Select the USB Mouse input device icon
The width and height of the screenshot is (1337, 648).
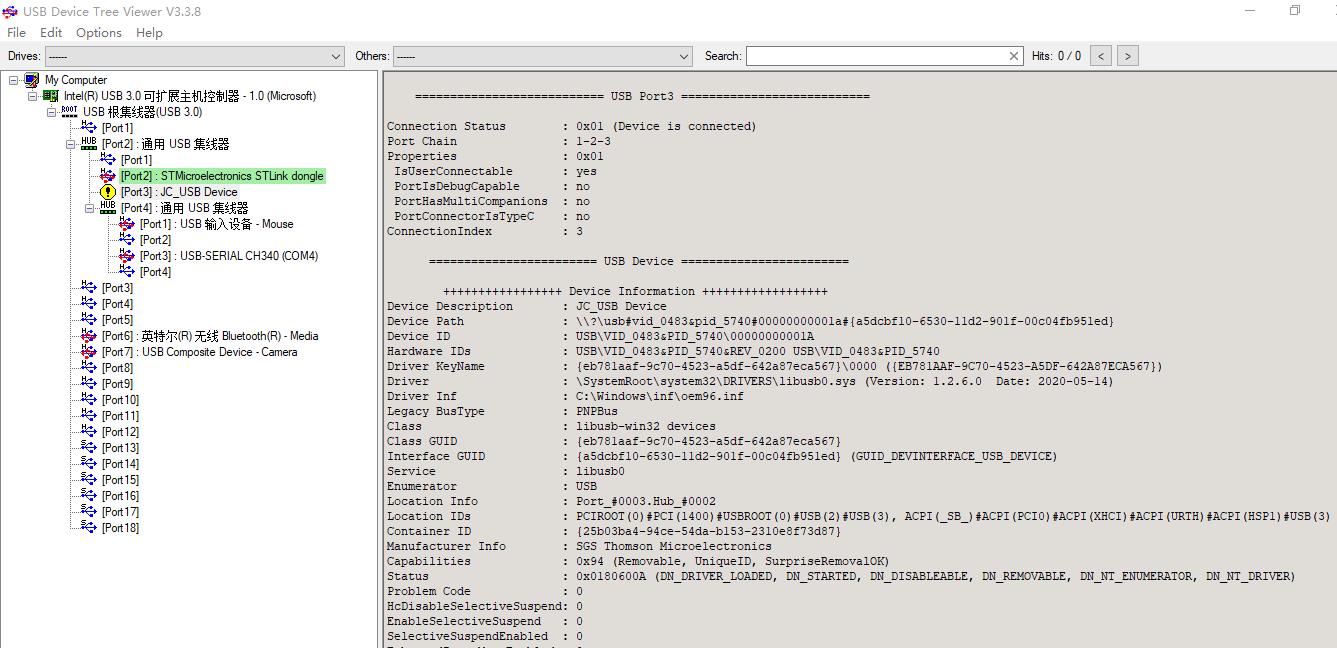coord(125,223)
